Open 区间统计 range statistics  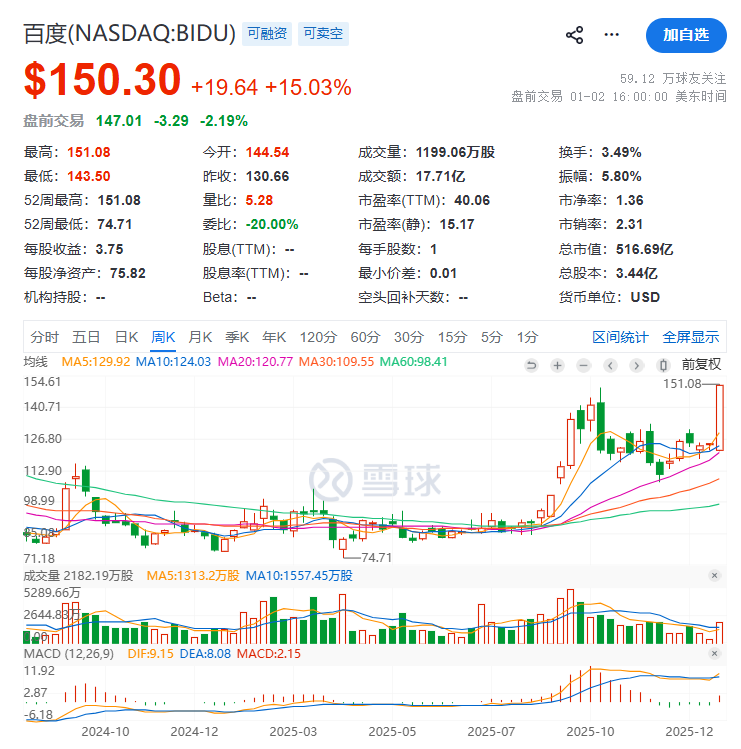pyautogui.click(x=620, y=337)
